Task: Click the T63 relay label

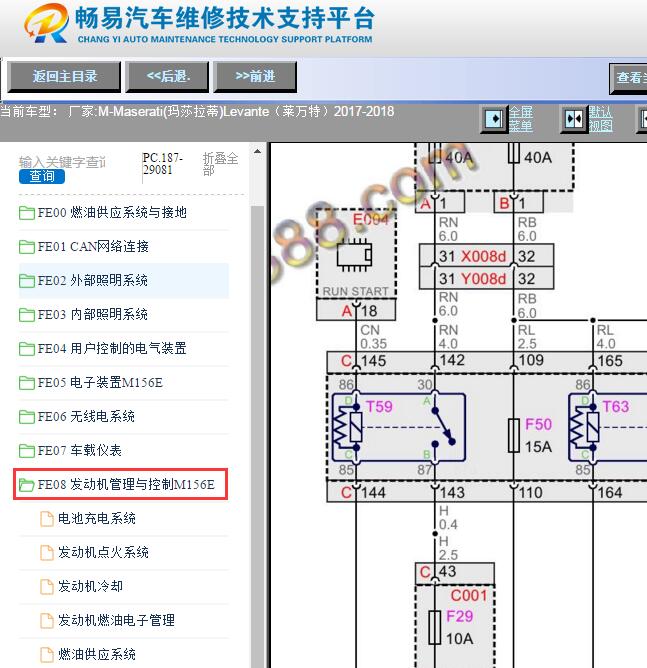Action: tap(615, 406)
